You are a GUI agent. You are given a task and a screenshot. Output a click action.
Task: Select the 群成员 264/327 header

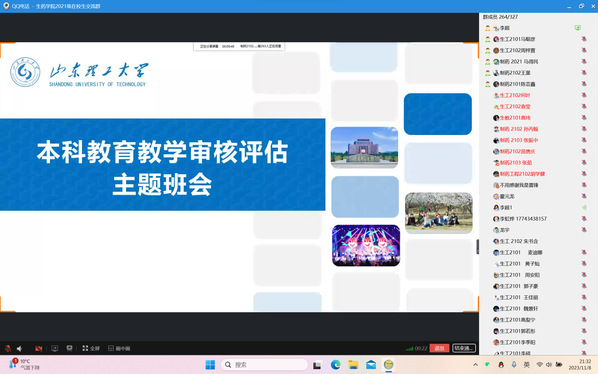click(x=500, y=17)
